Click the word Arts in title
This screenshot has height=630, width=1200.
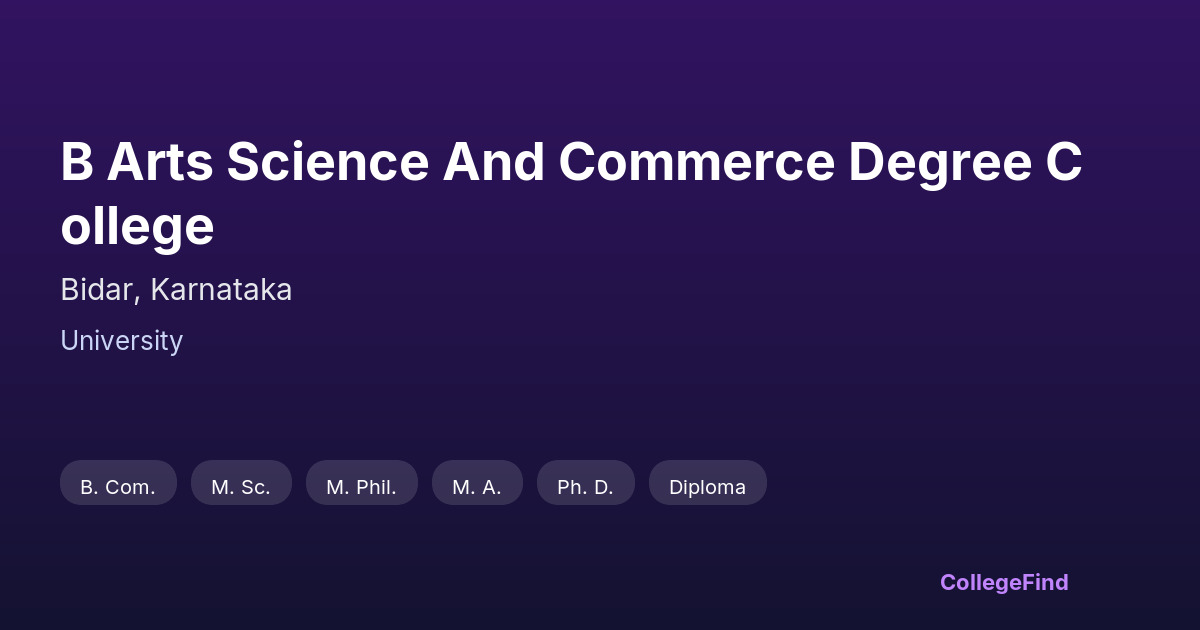pyautogui.click(x=160, y=162)
